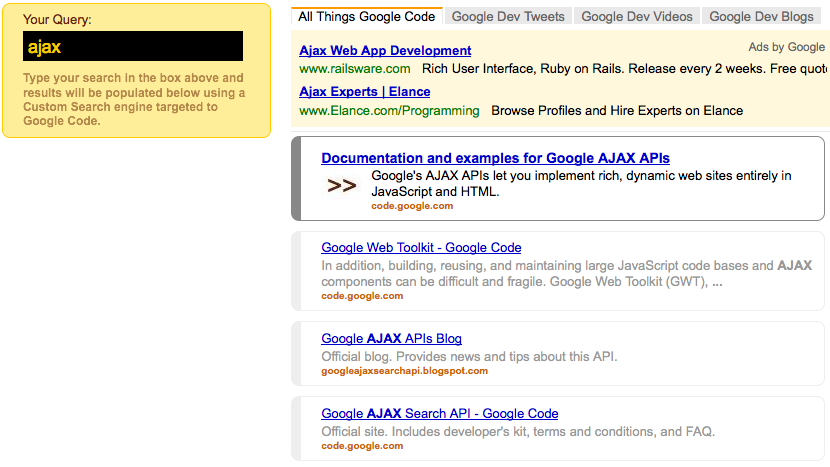Visit the www.railsware.com ad URL
Screen dimensions: 830x467
(x=355, y=69)
